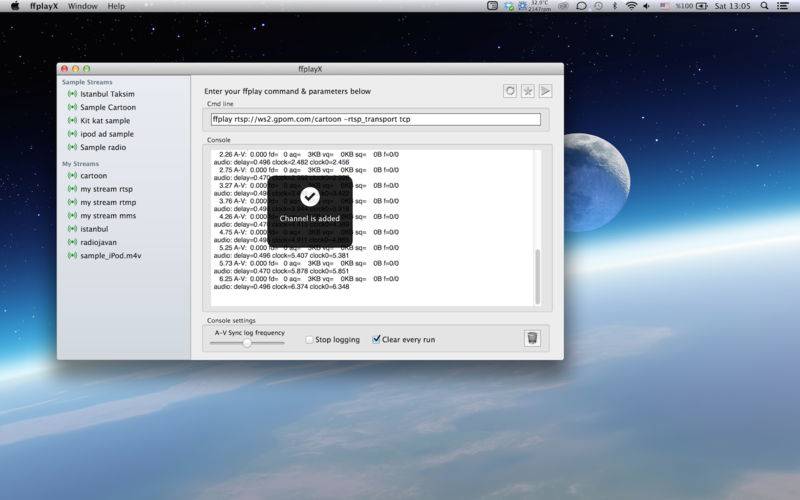Click the stream icon beside cartoon
800x500 pixels.
tap(72, 176)
